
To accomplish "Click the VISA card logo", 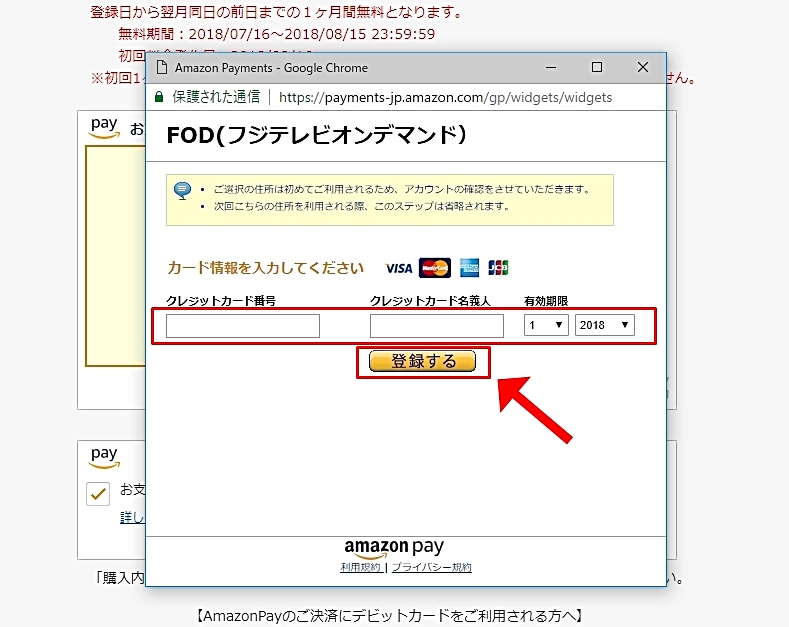I will (399, 268).
